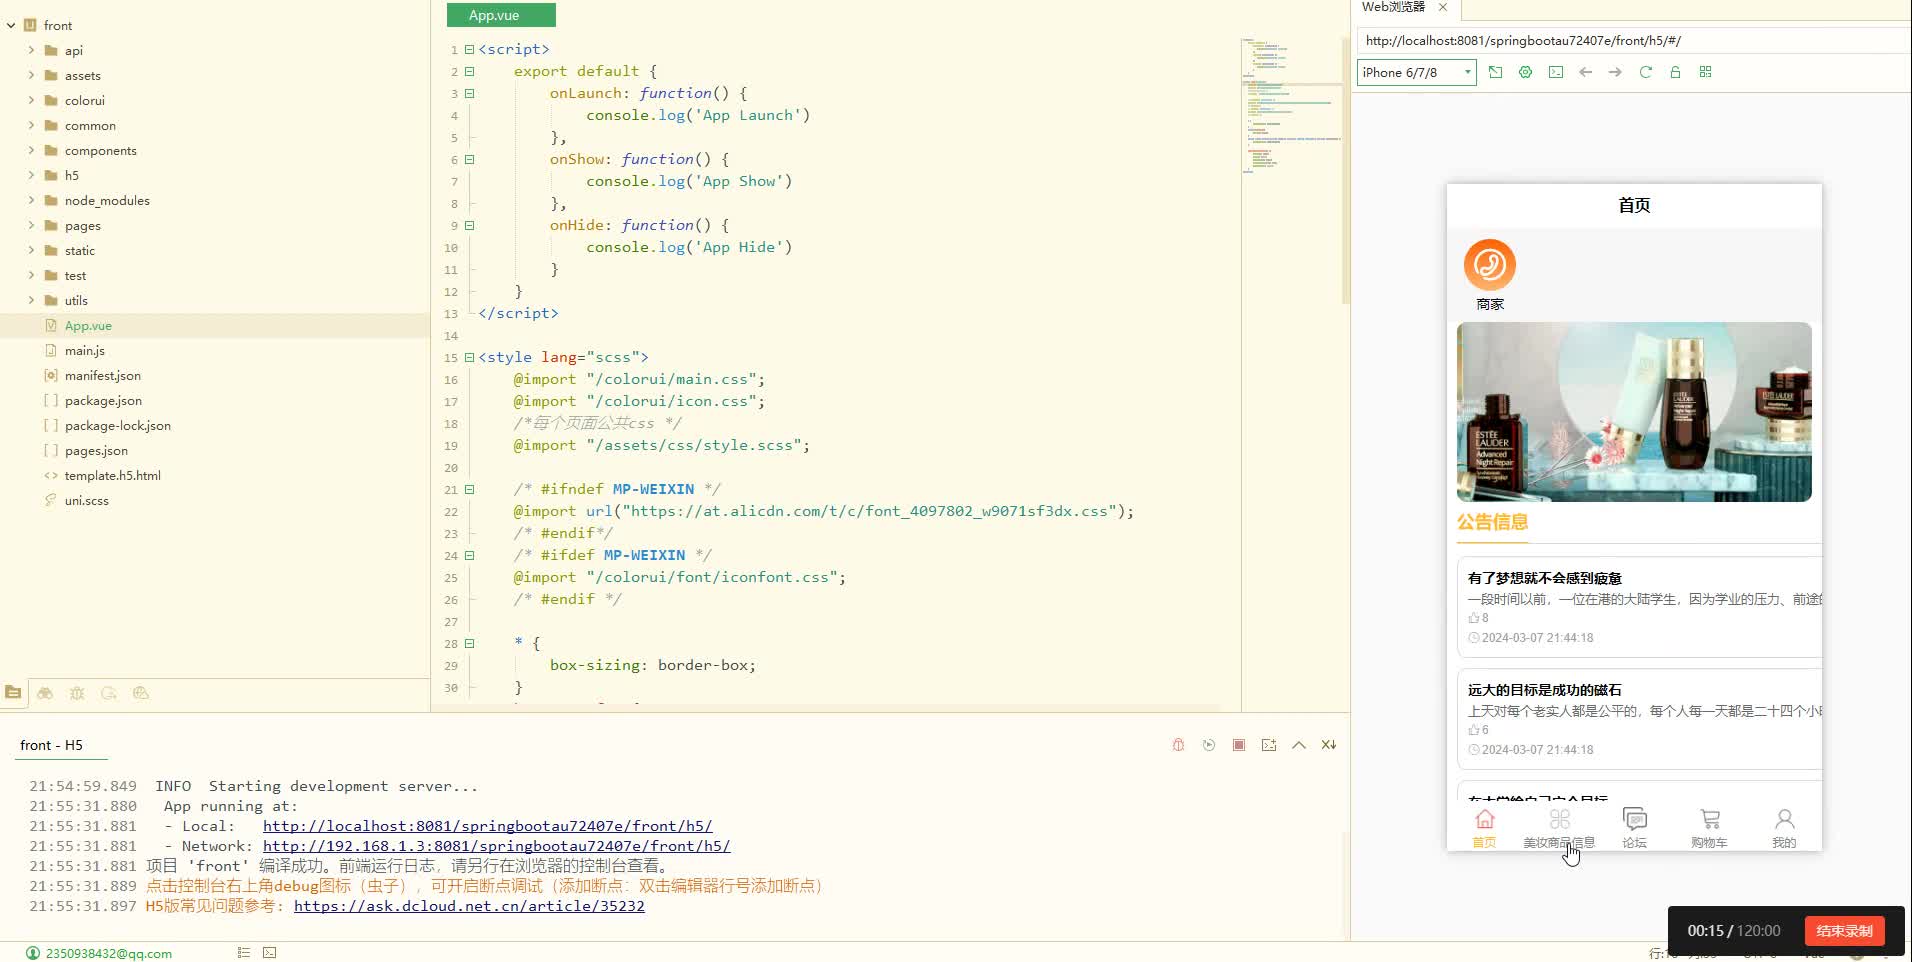Click the 结束录制 button

pyautogui.click(x=1843, y=931)
